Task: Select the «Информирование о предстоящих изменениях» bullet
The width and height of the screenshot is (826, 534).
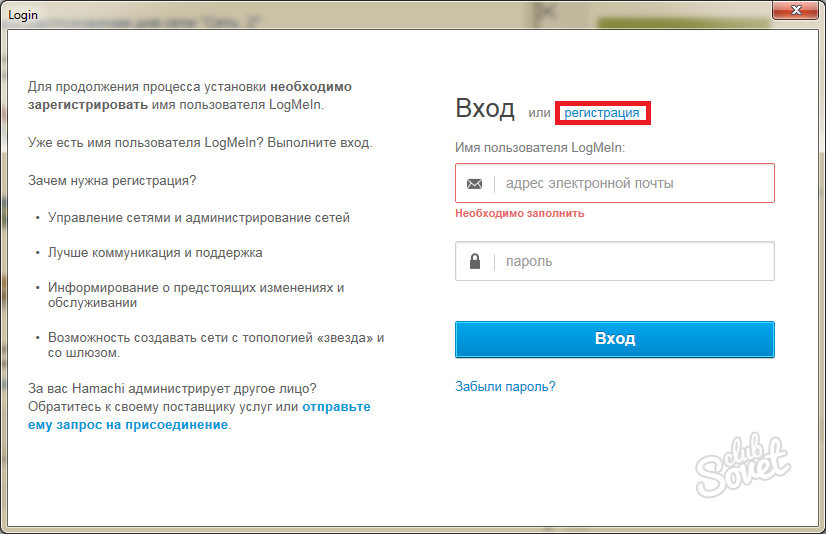Action: (x=195, y=288)
